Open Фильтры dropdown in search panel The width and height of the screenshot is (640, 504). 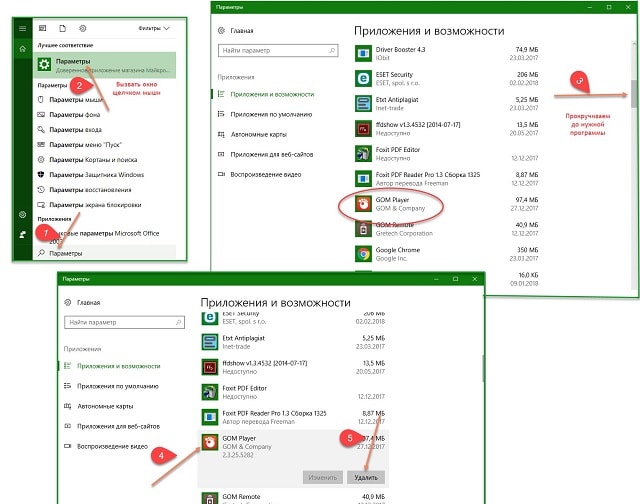coord(153,28)
